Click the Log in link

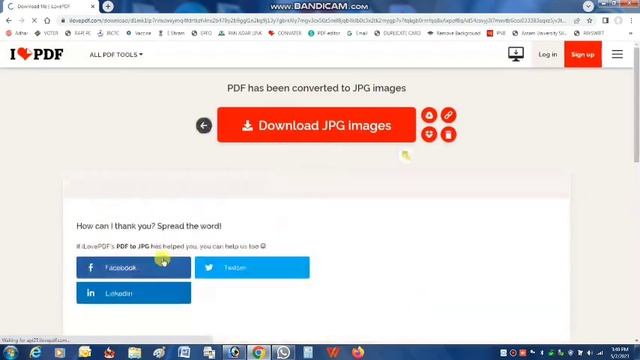(547, 54)
